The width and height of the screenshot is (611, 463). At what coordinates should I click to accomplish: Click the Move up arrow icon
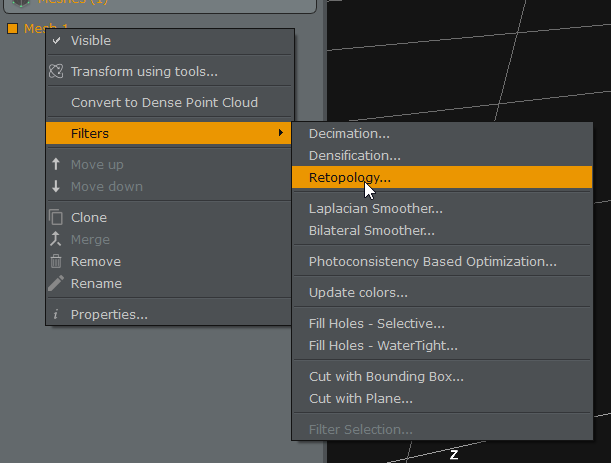pos(56,164)
